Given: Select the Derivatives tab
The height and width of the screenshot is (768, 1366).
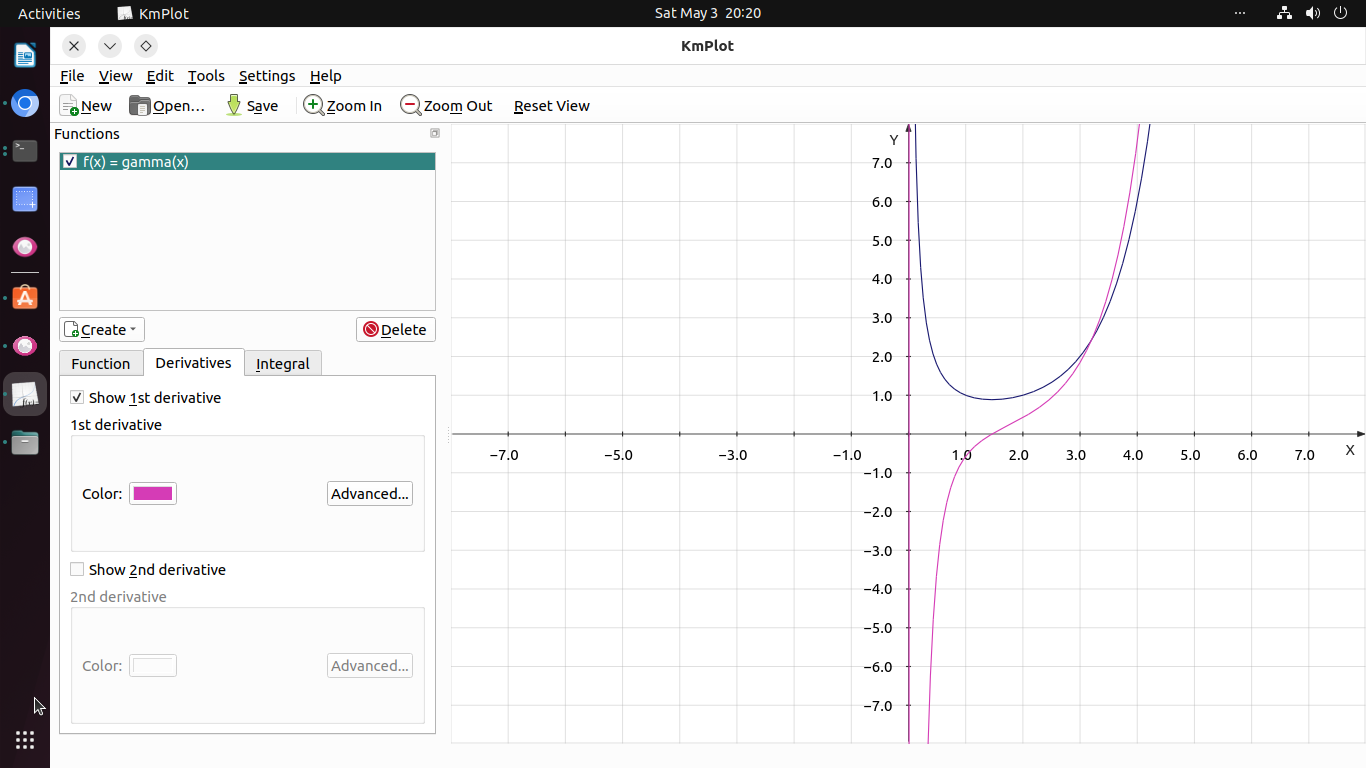Looking at the screenshot, I should (194, 363).
